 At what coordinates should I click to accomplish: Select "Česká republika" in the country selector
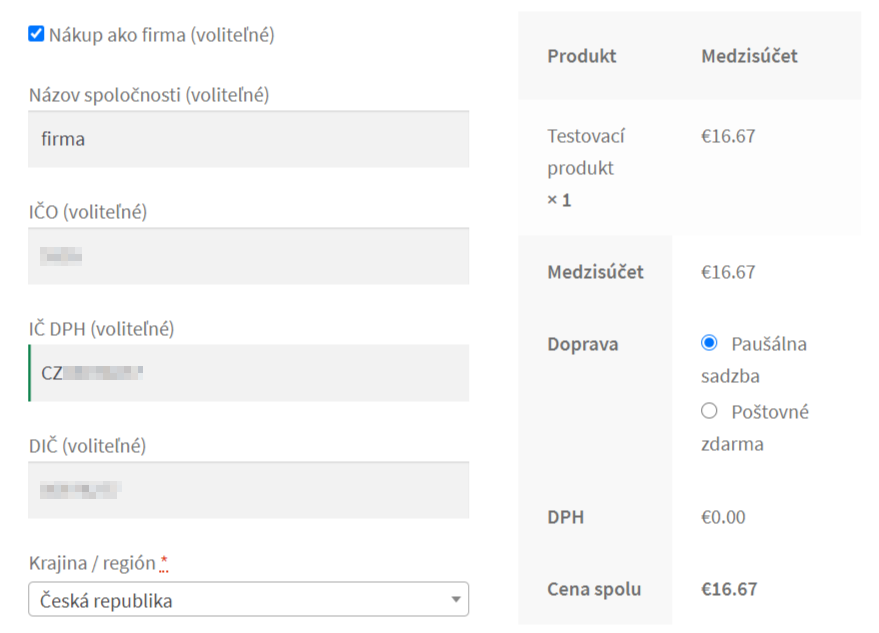coord(247,599)
